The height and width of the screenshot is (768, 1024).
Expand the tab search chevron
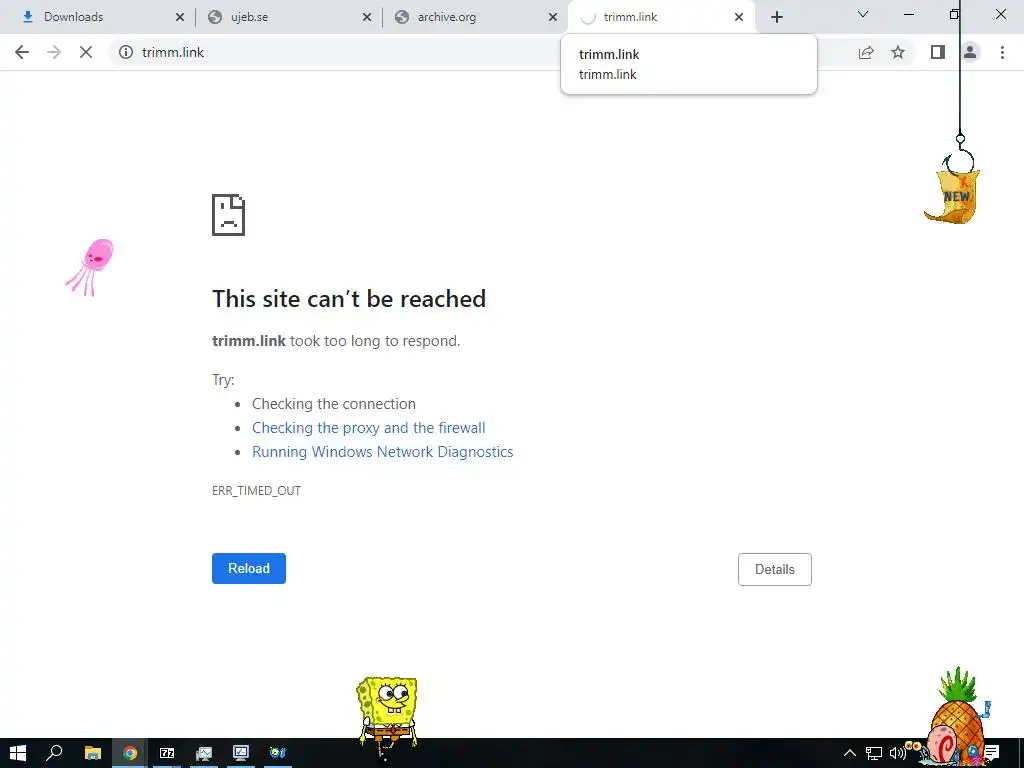click(x=863, y=14)
